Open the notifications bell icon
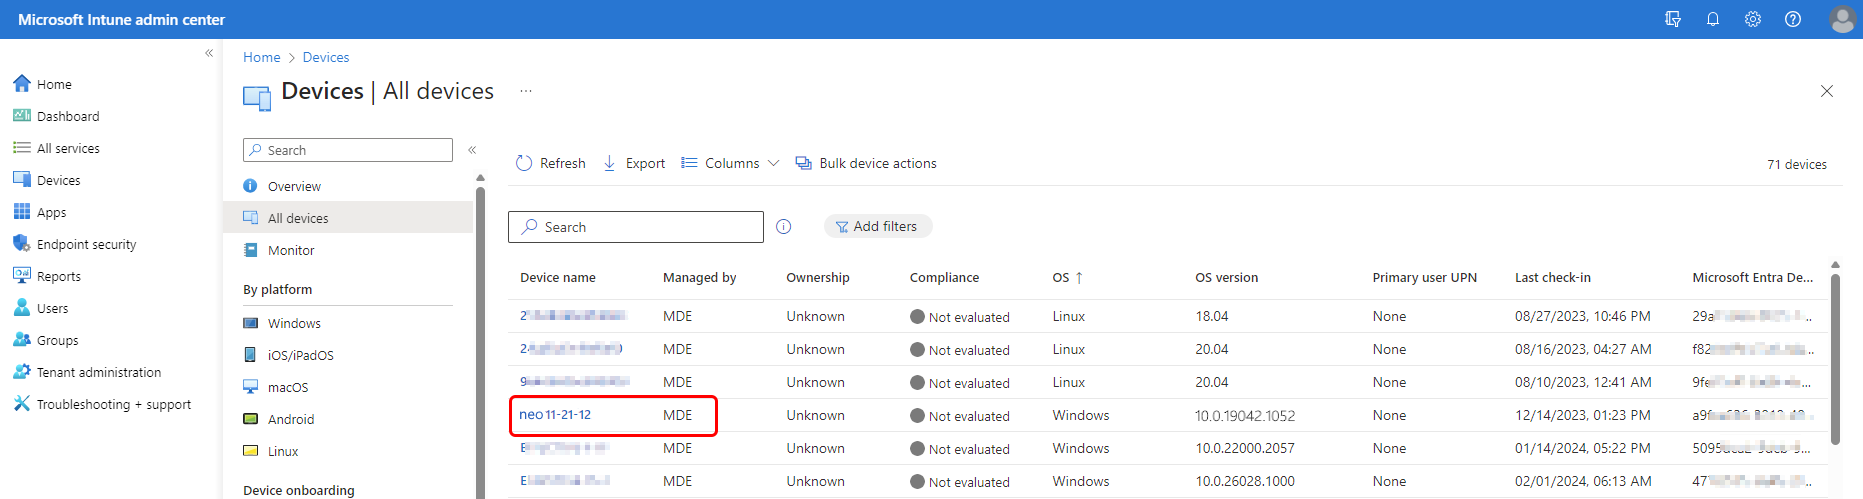Viewport: 1863px width, 499px height. point(1713,19)
